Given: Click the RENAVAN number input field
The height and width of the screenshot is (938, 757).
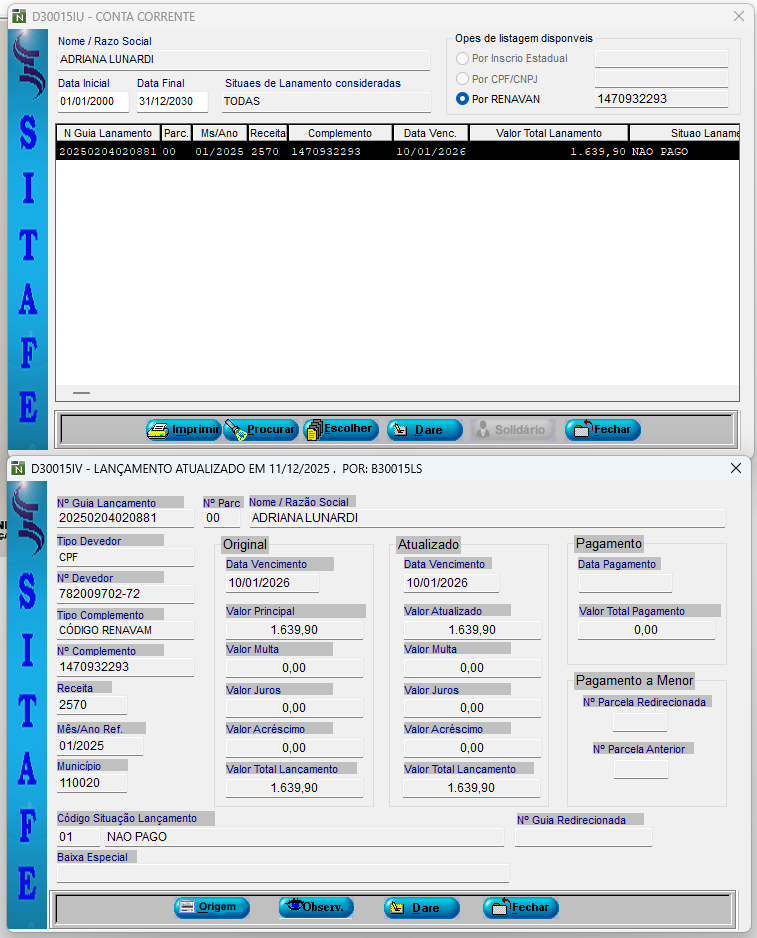Looking at the screenshot, I should (x=660, y=99).
